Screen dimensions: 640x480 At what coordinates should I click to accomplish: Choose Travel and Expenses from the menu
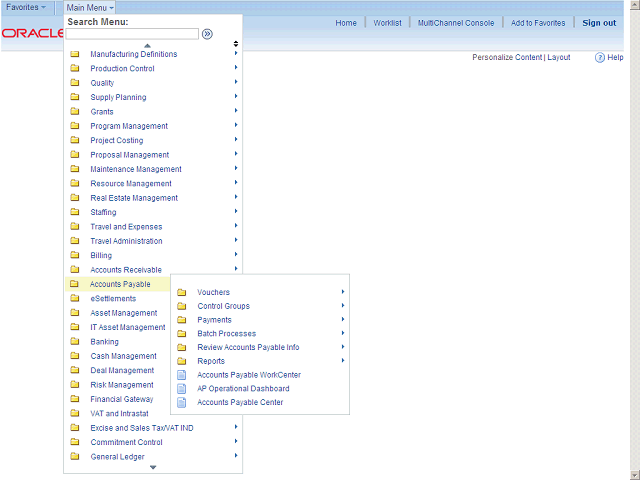coord(126,227)
